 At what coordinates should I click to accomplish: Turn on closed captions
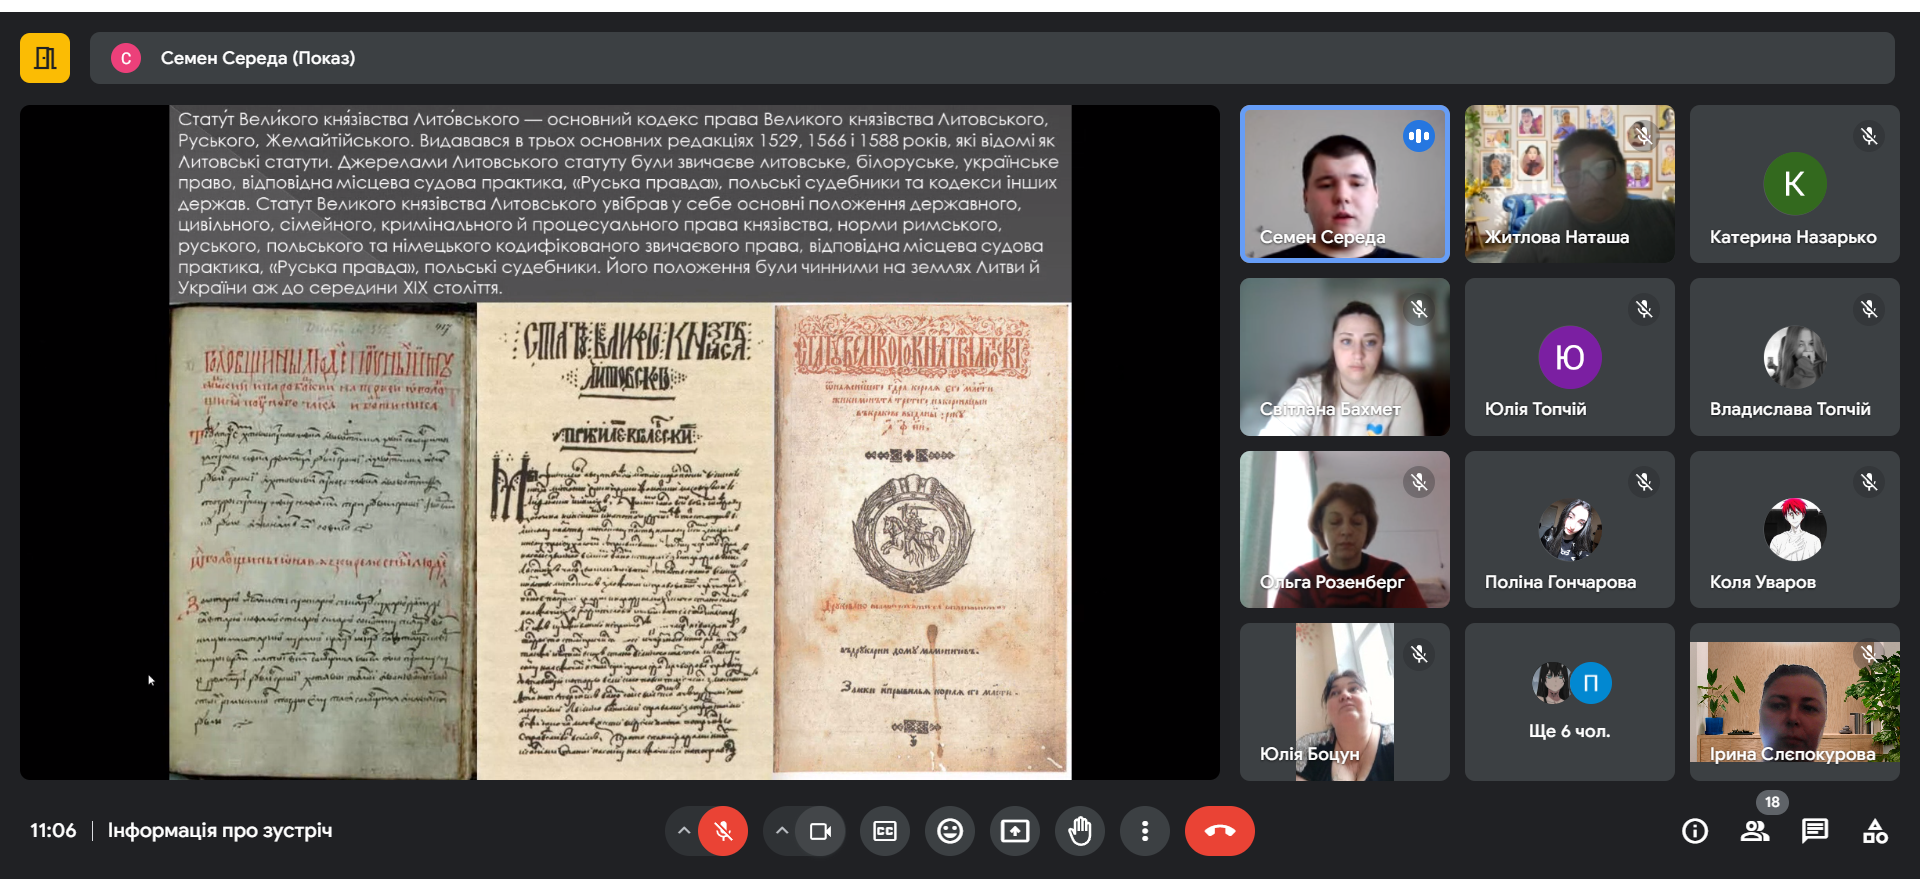884,831
